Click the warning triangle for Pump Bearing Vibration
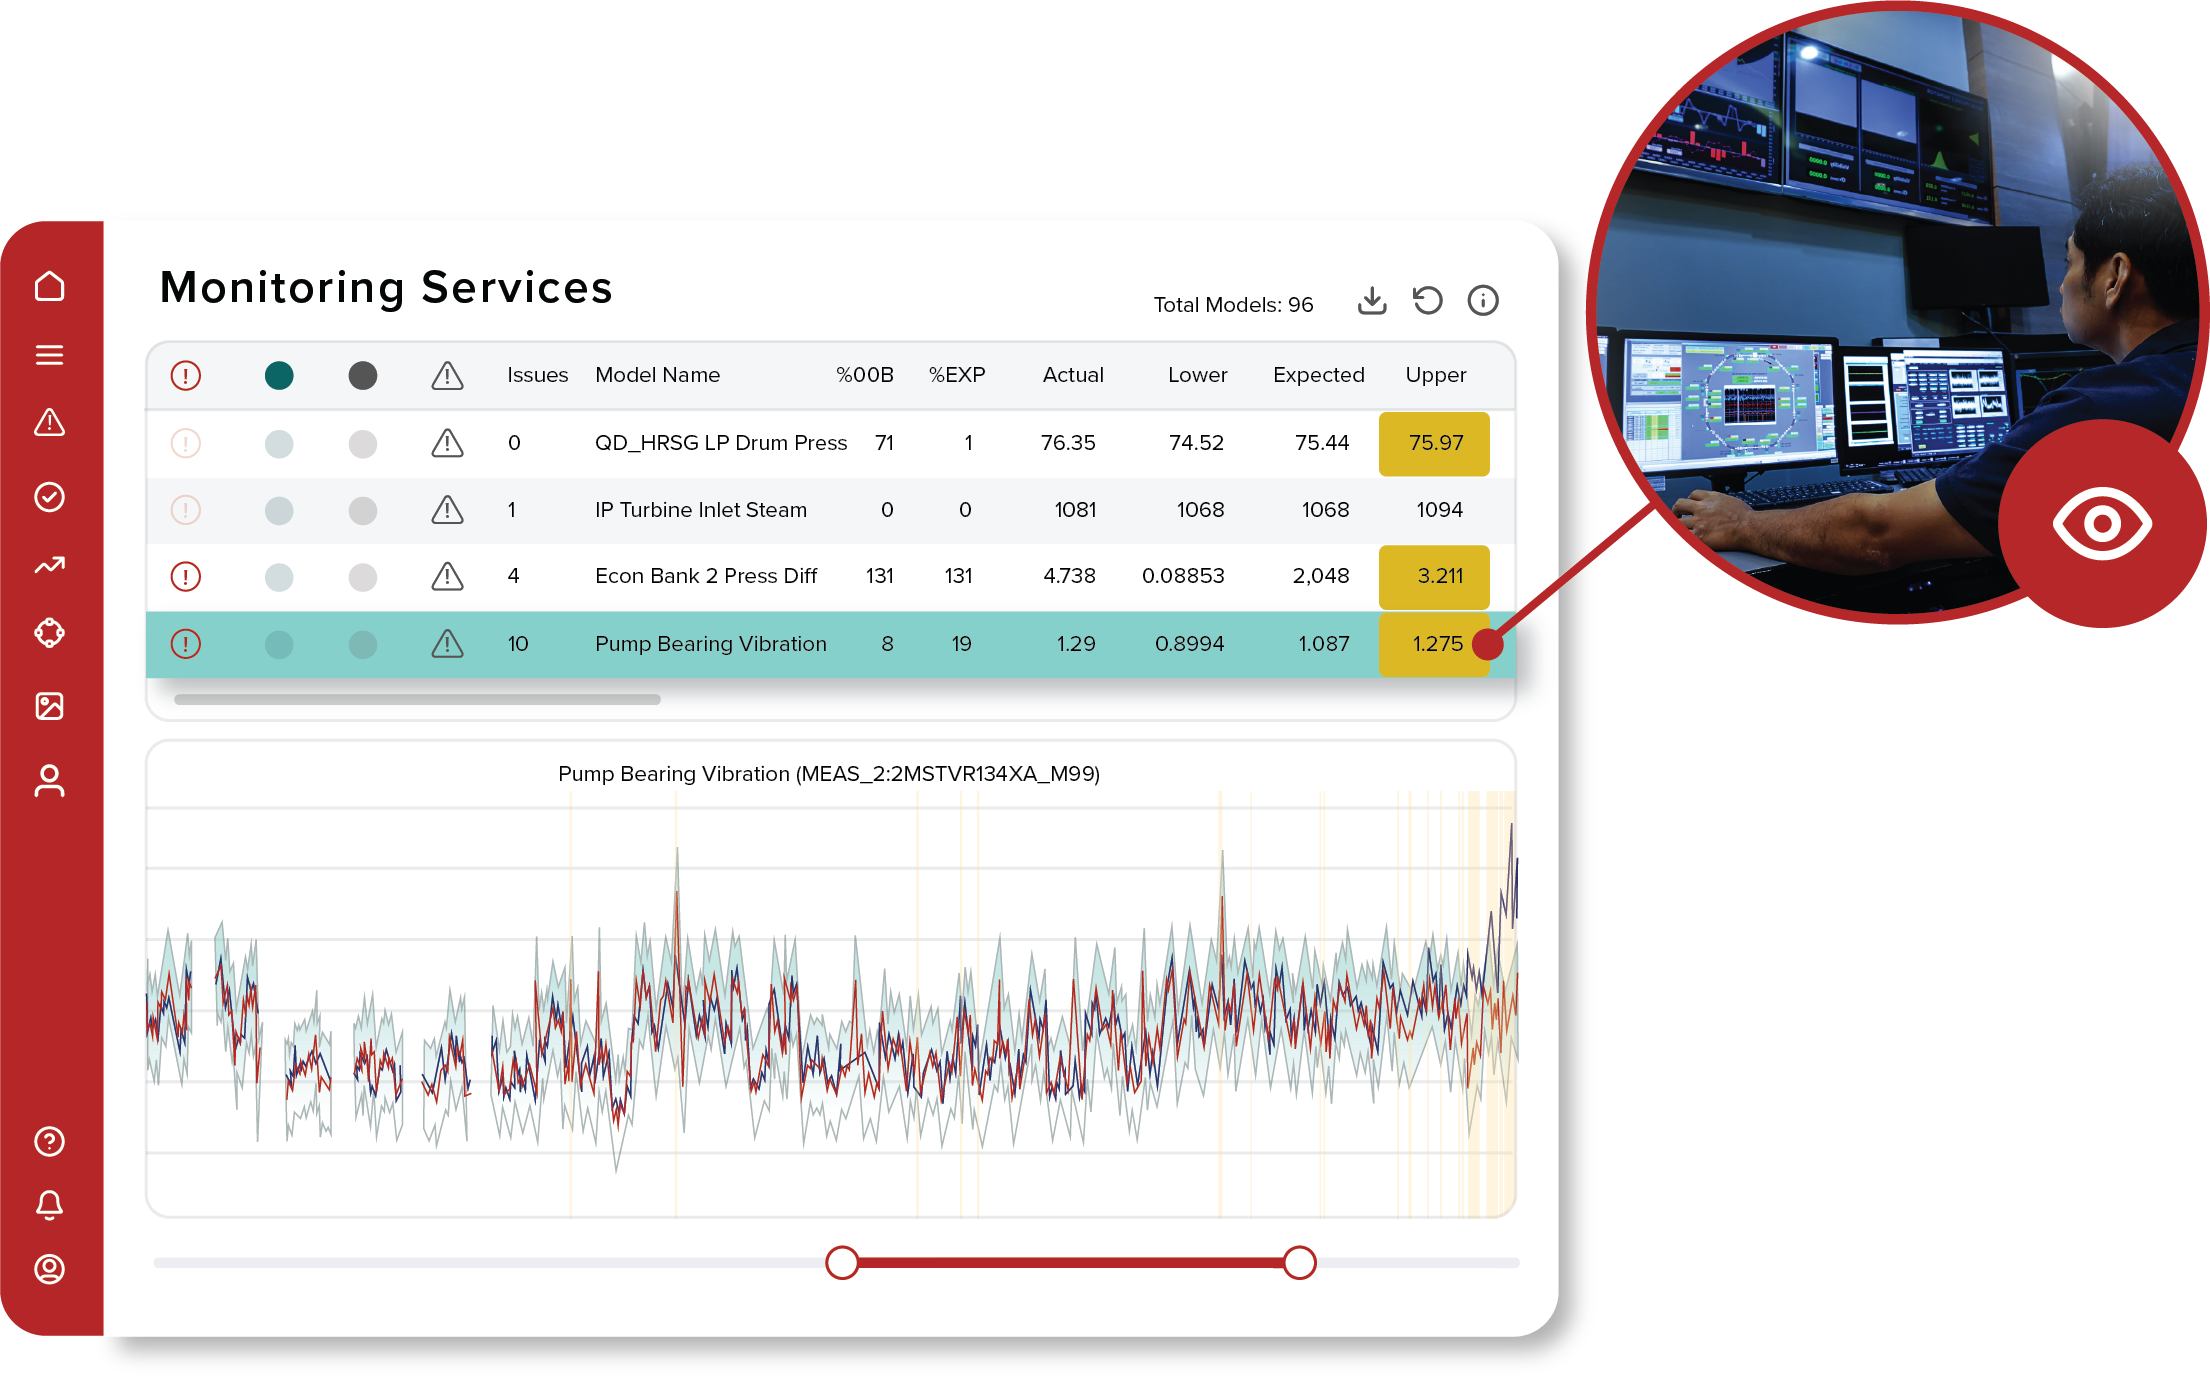The image size is (2210, 1382). [x=447, y=644]
